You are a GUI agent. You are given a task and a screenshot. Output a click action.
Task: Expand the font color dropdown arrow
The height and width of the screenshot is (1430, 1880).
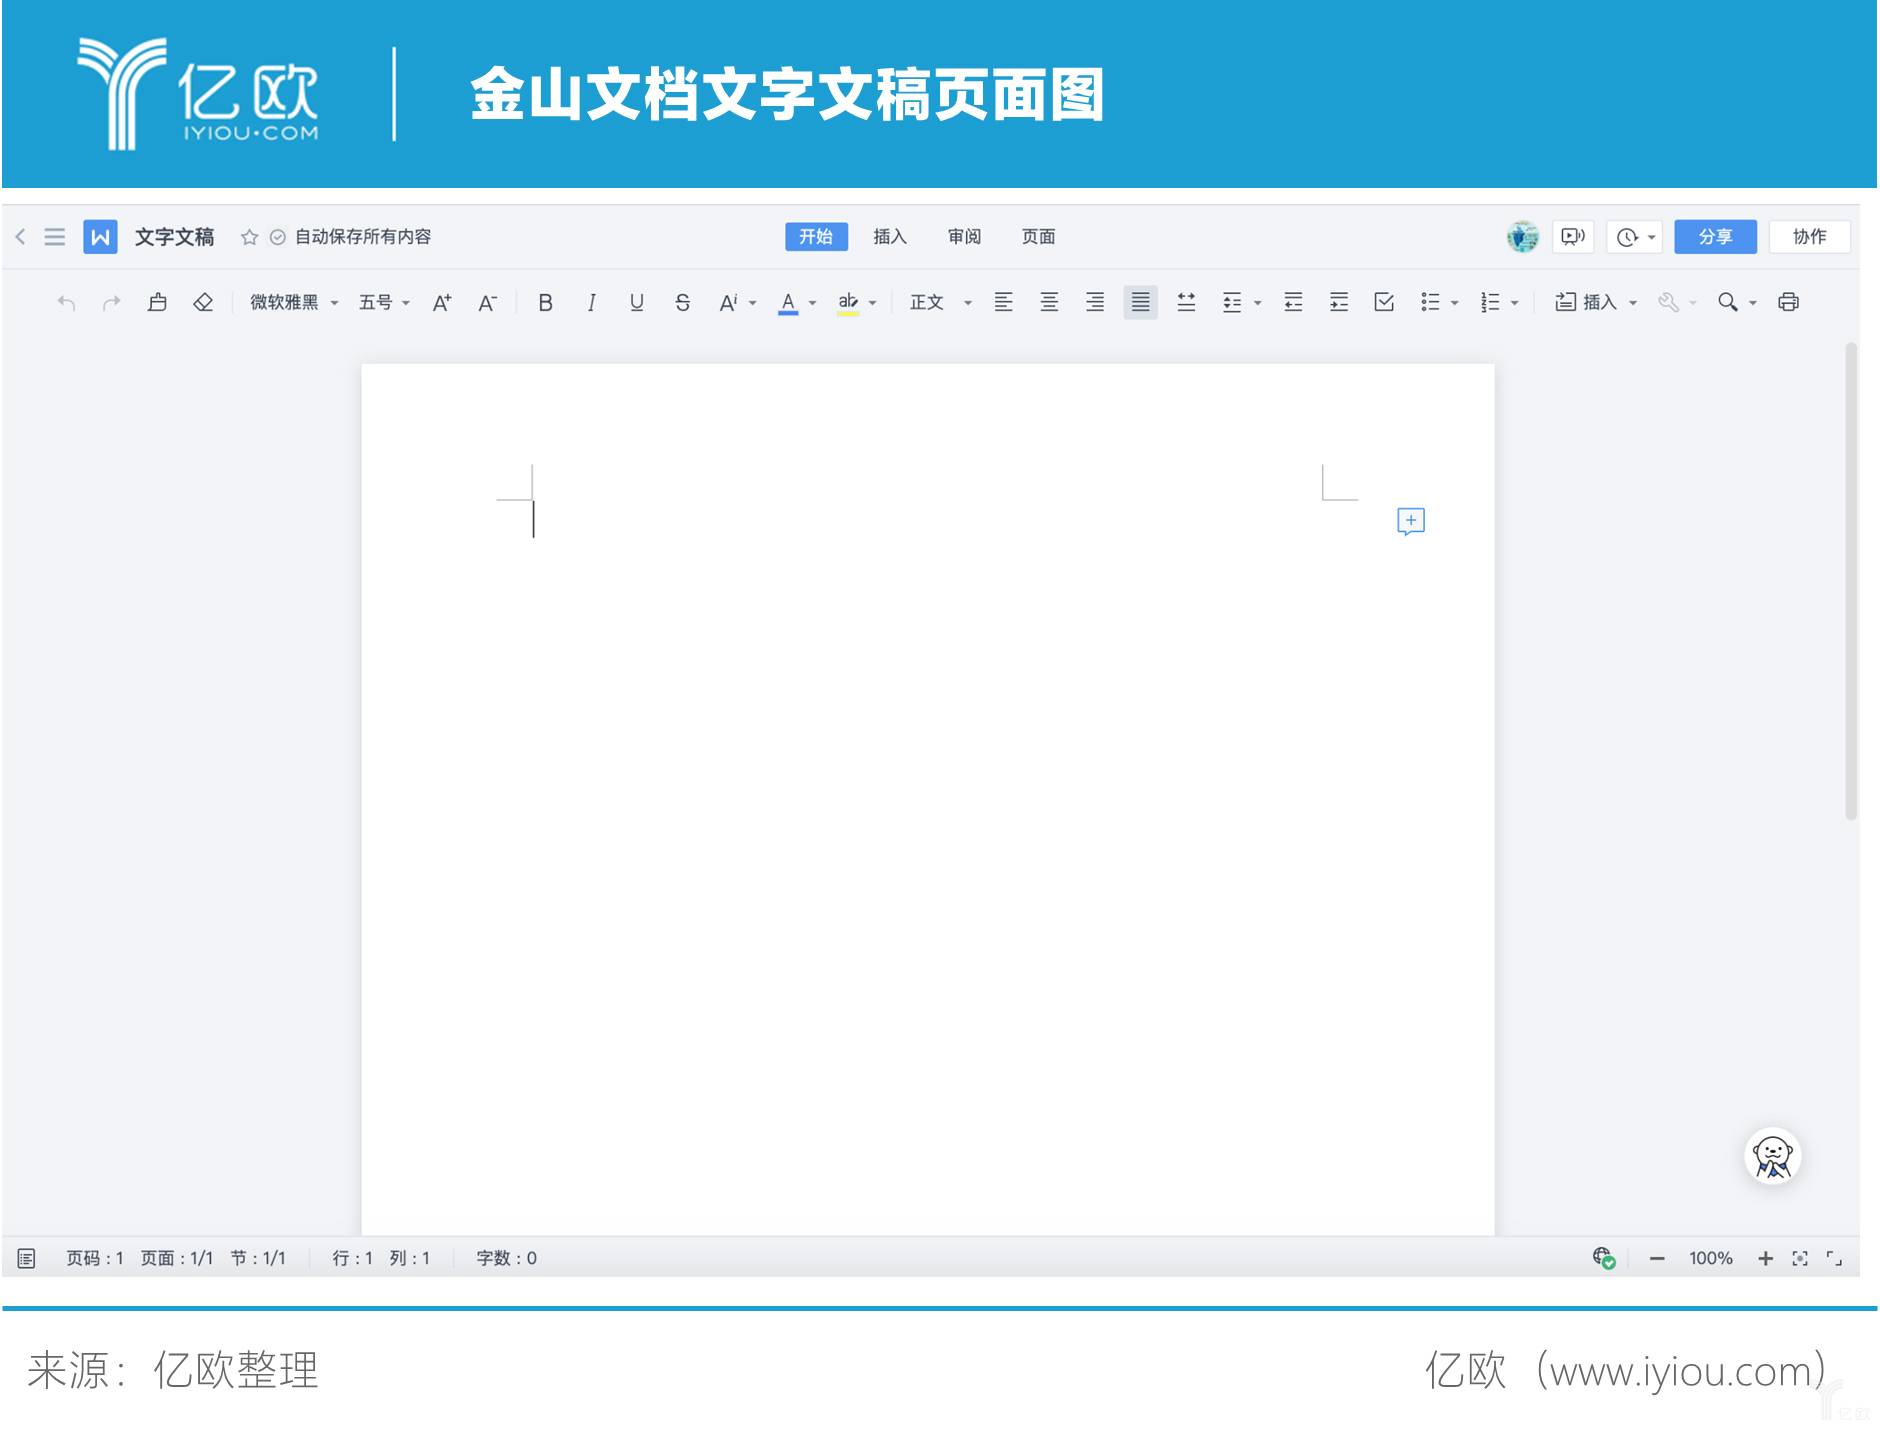(x=813, y=303)
